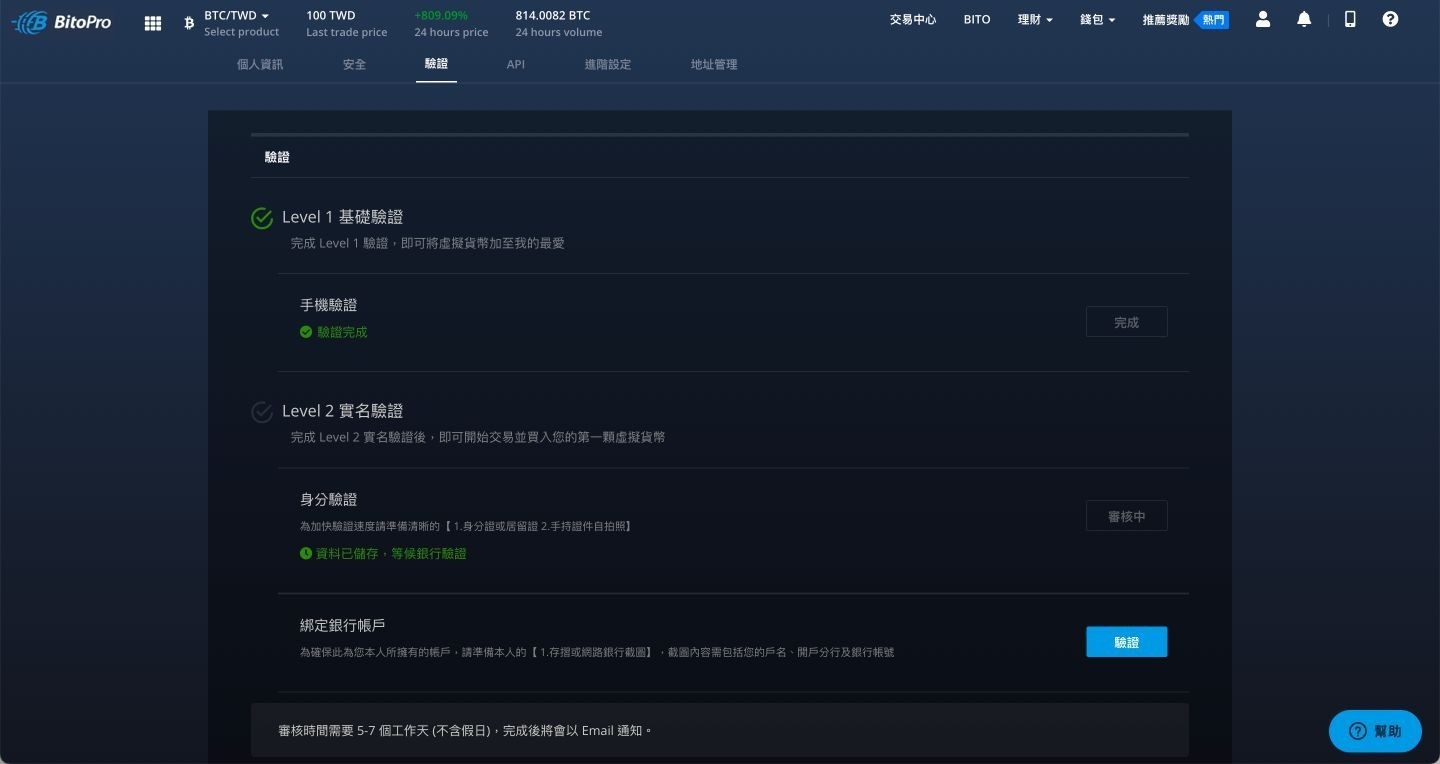Switch to the API tab
1440x764 pixels.
coord(515,64)
